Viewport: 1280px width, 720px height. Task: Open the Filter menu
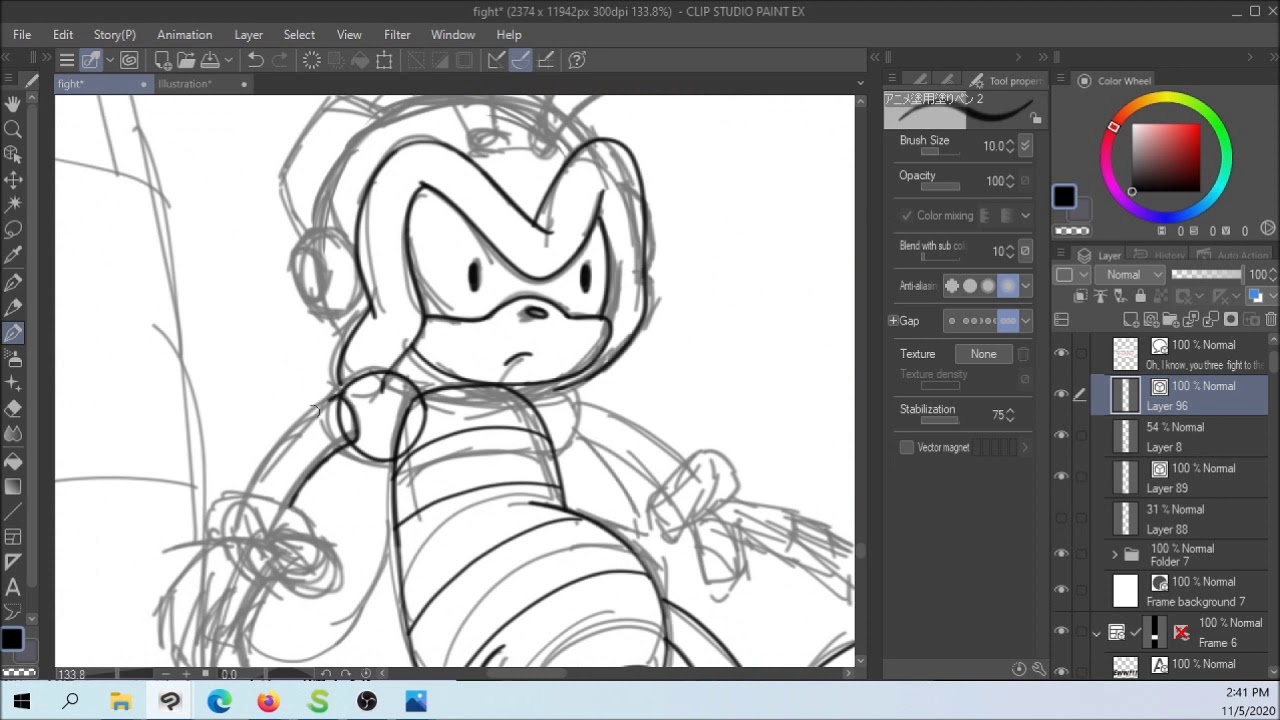click(397, 35)
